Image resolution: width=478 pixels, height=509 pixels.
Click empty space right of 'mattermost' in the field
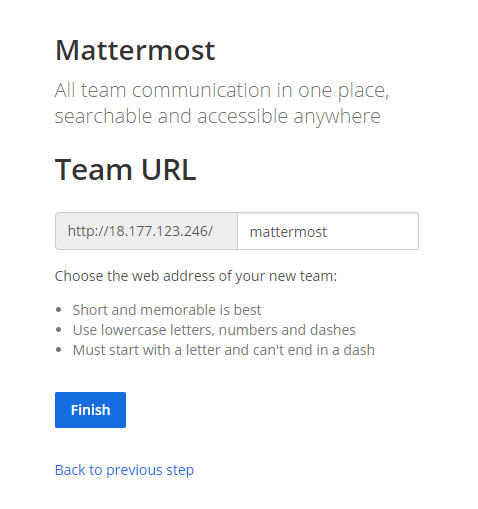tap(373, 231)
